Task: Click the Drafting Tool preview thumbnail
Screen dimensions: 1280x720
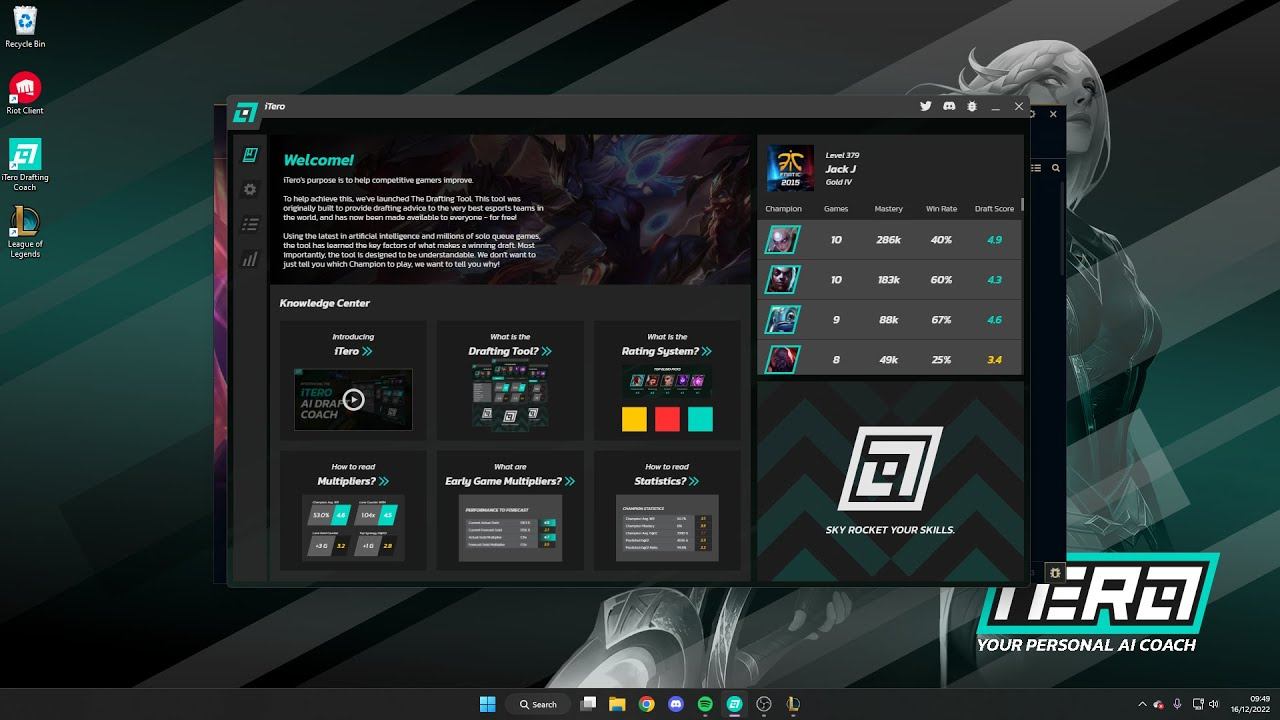Action: coord(510,397)
